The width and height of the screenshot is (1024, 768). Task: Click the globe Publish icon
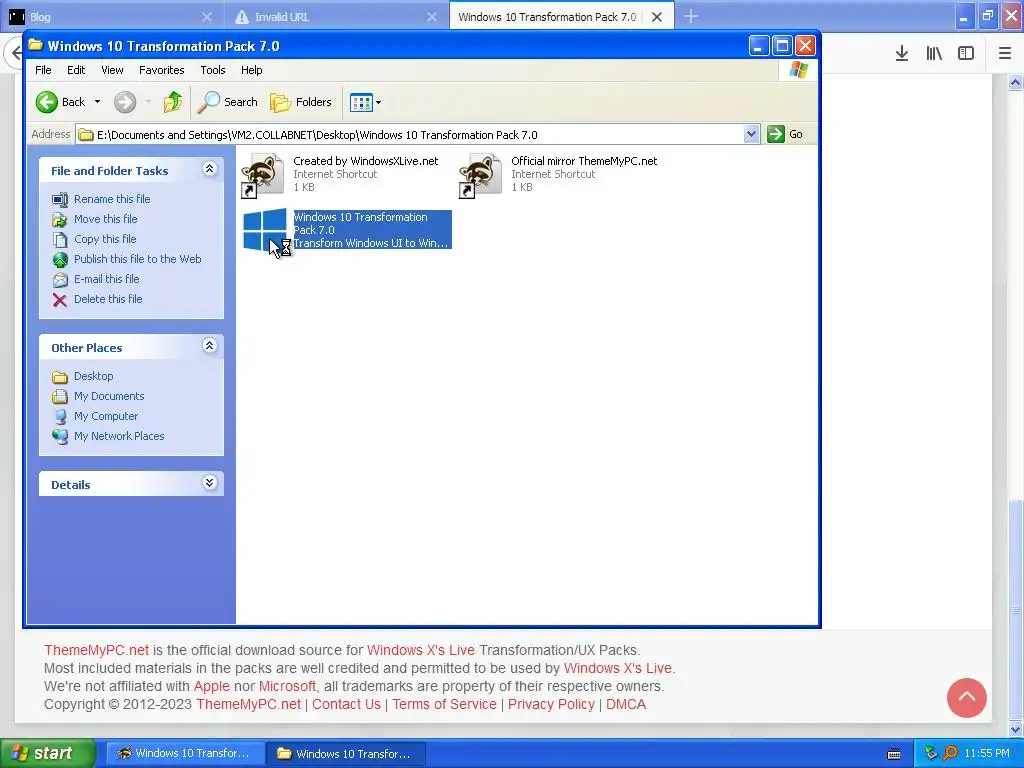point(60,260)
